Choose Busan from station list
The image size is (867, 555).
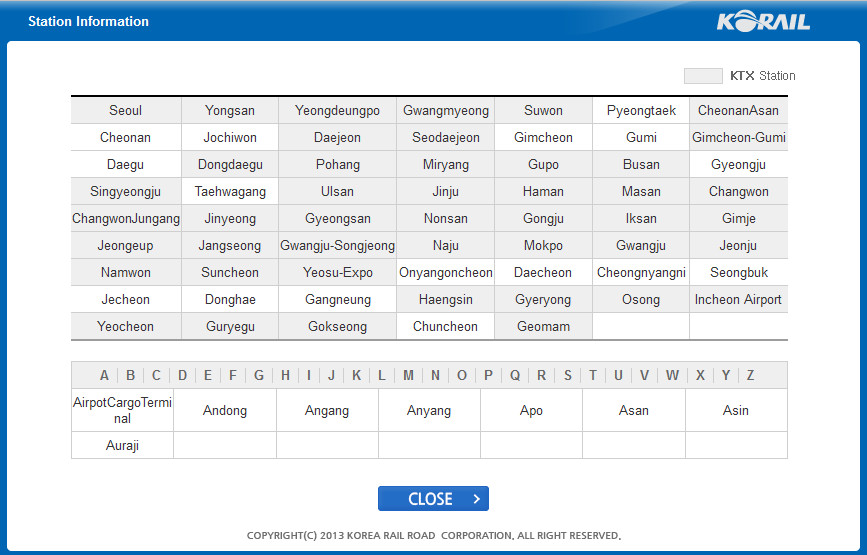(x=641, y=165)
